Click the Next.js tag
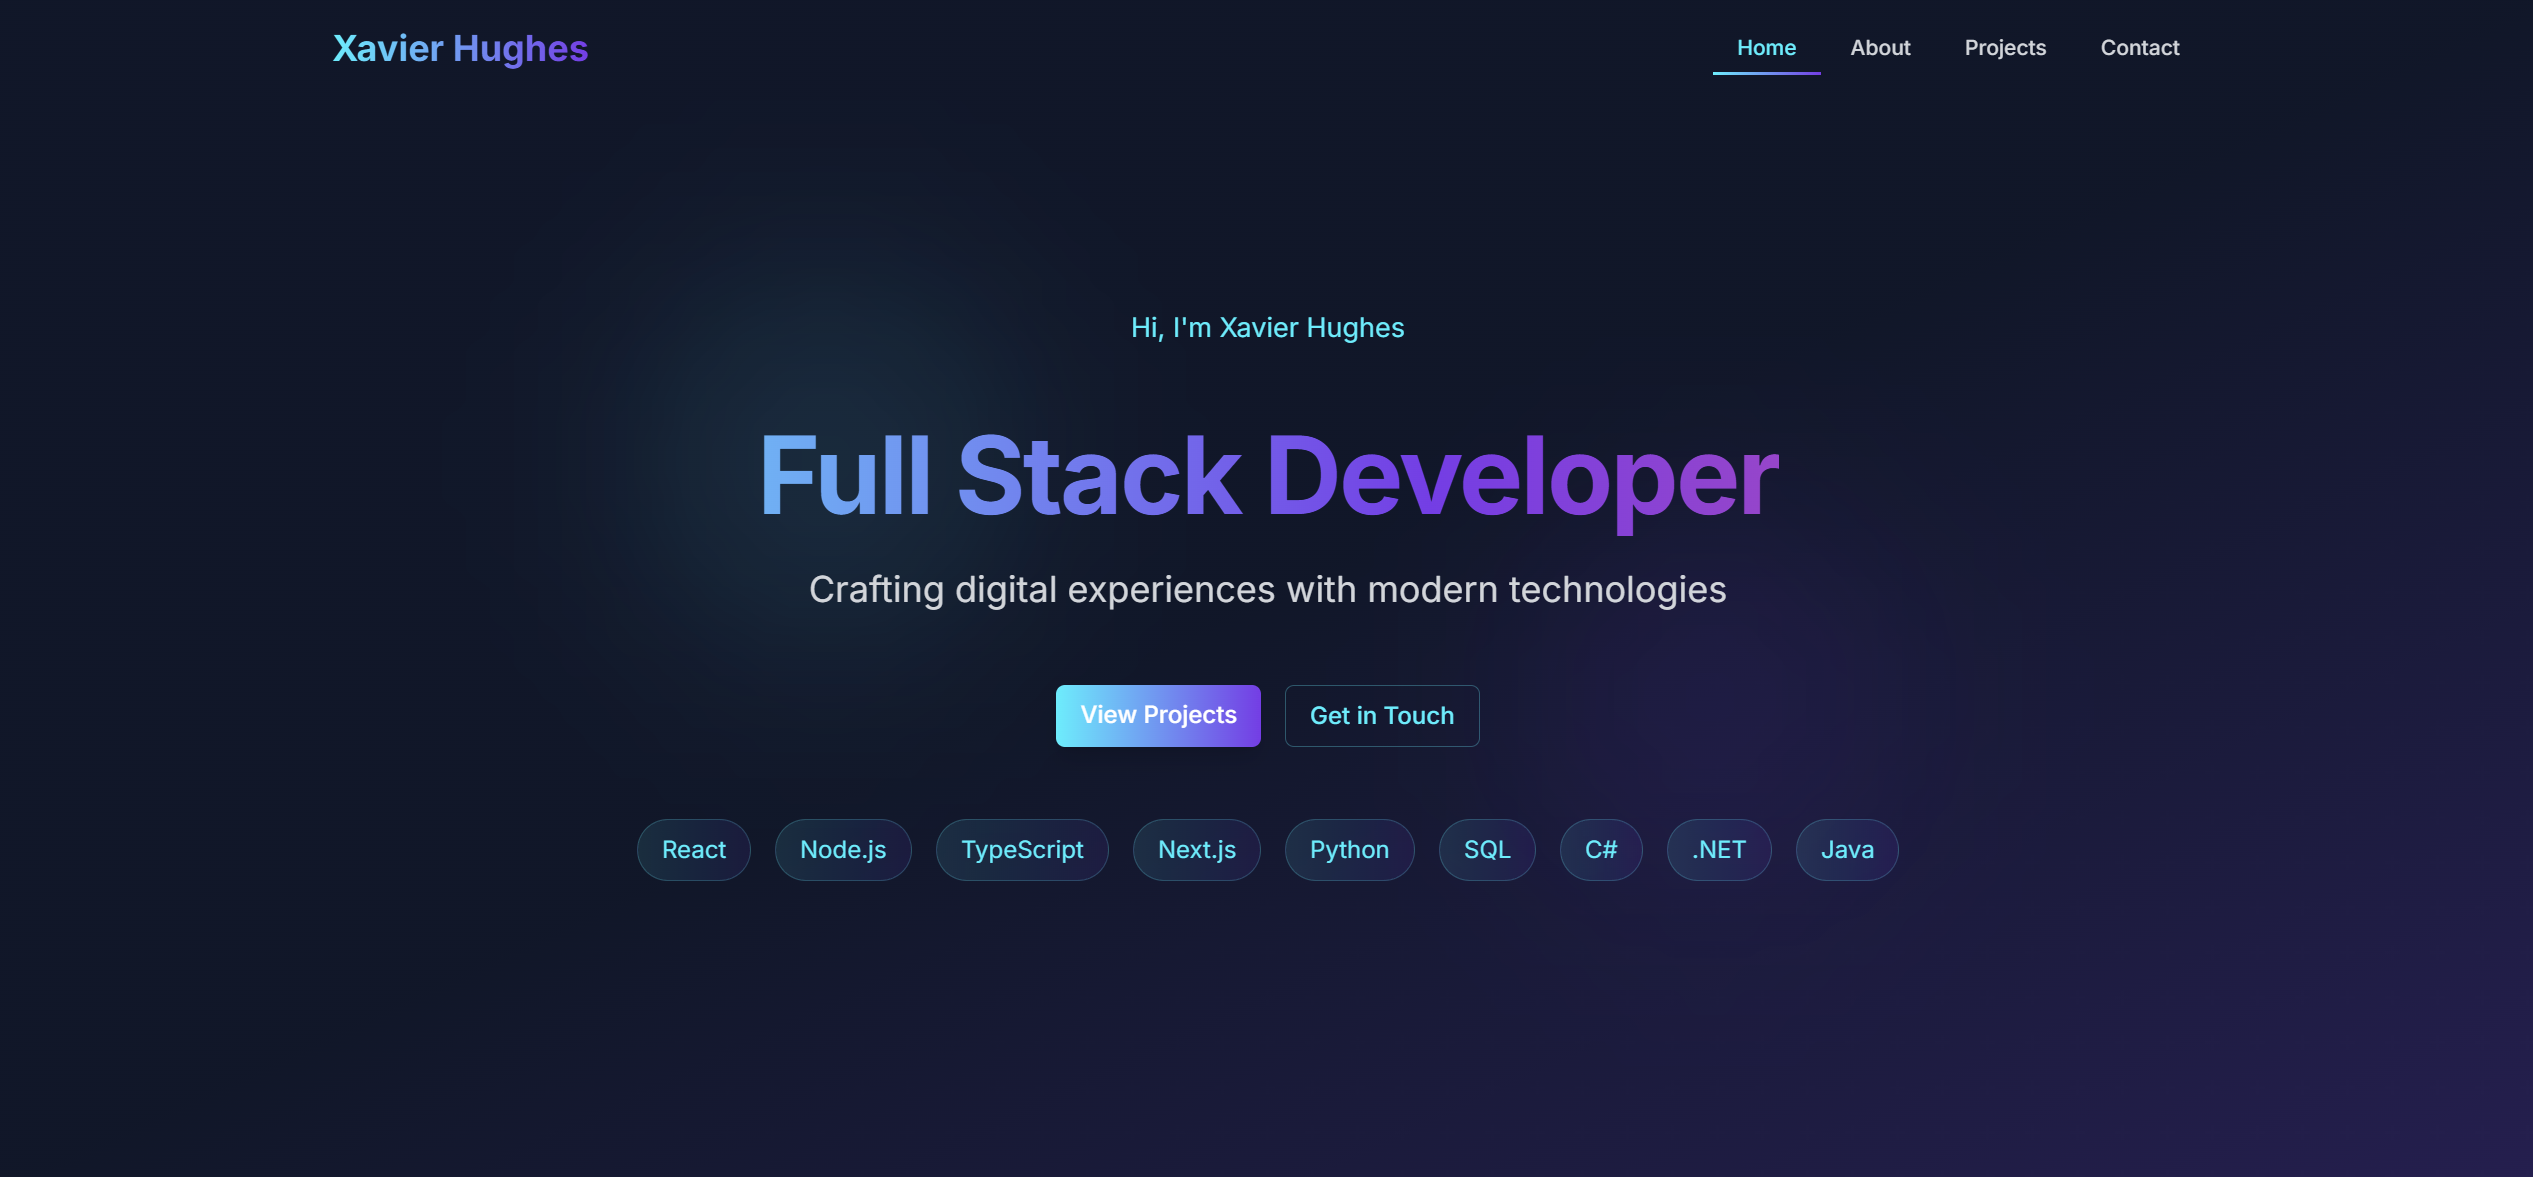Viewport: 2533px width, 1177px height. tap(1197, 850)
